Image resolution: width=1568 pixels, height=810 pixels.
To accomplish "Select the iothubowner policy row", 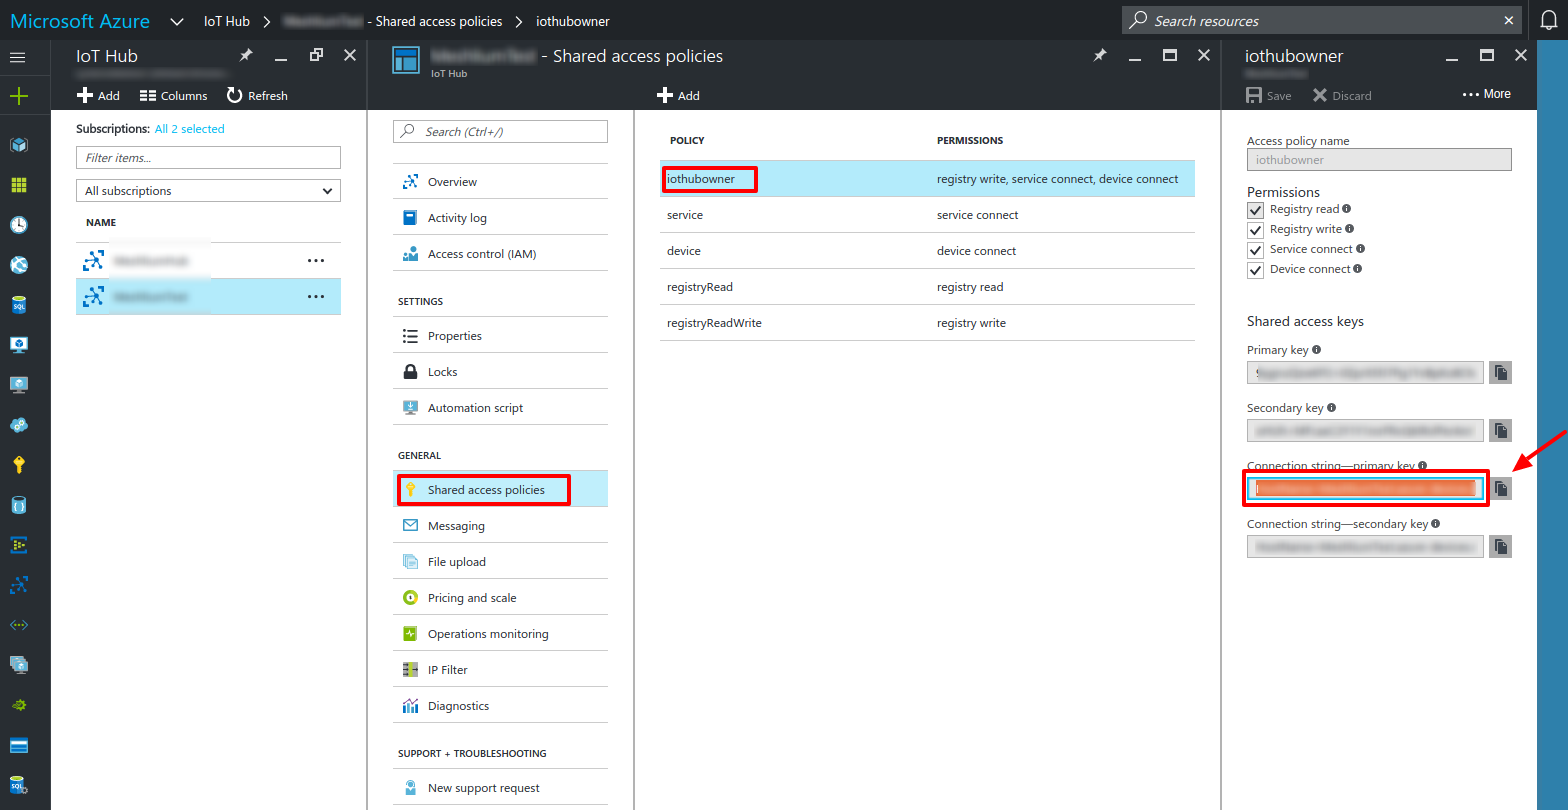I will 927,179.
